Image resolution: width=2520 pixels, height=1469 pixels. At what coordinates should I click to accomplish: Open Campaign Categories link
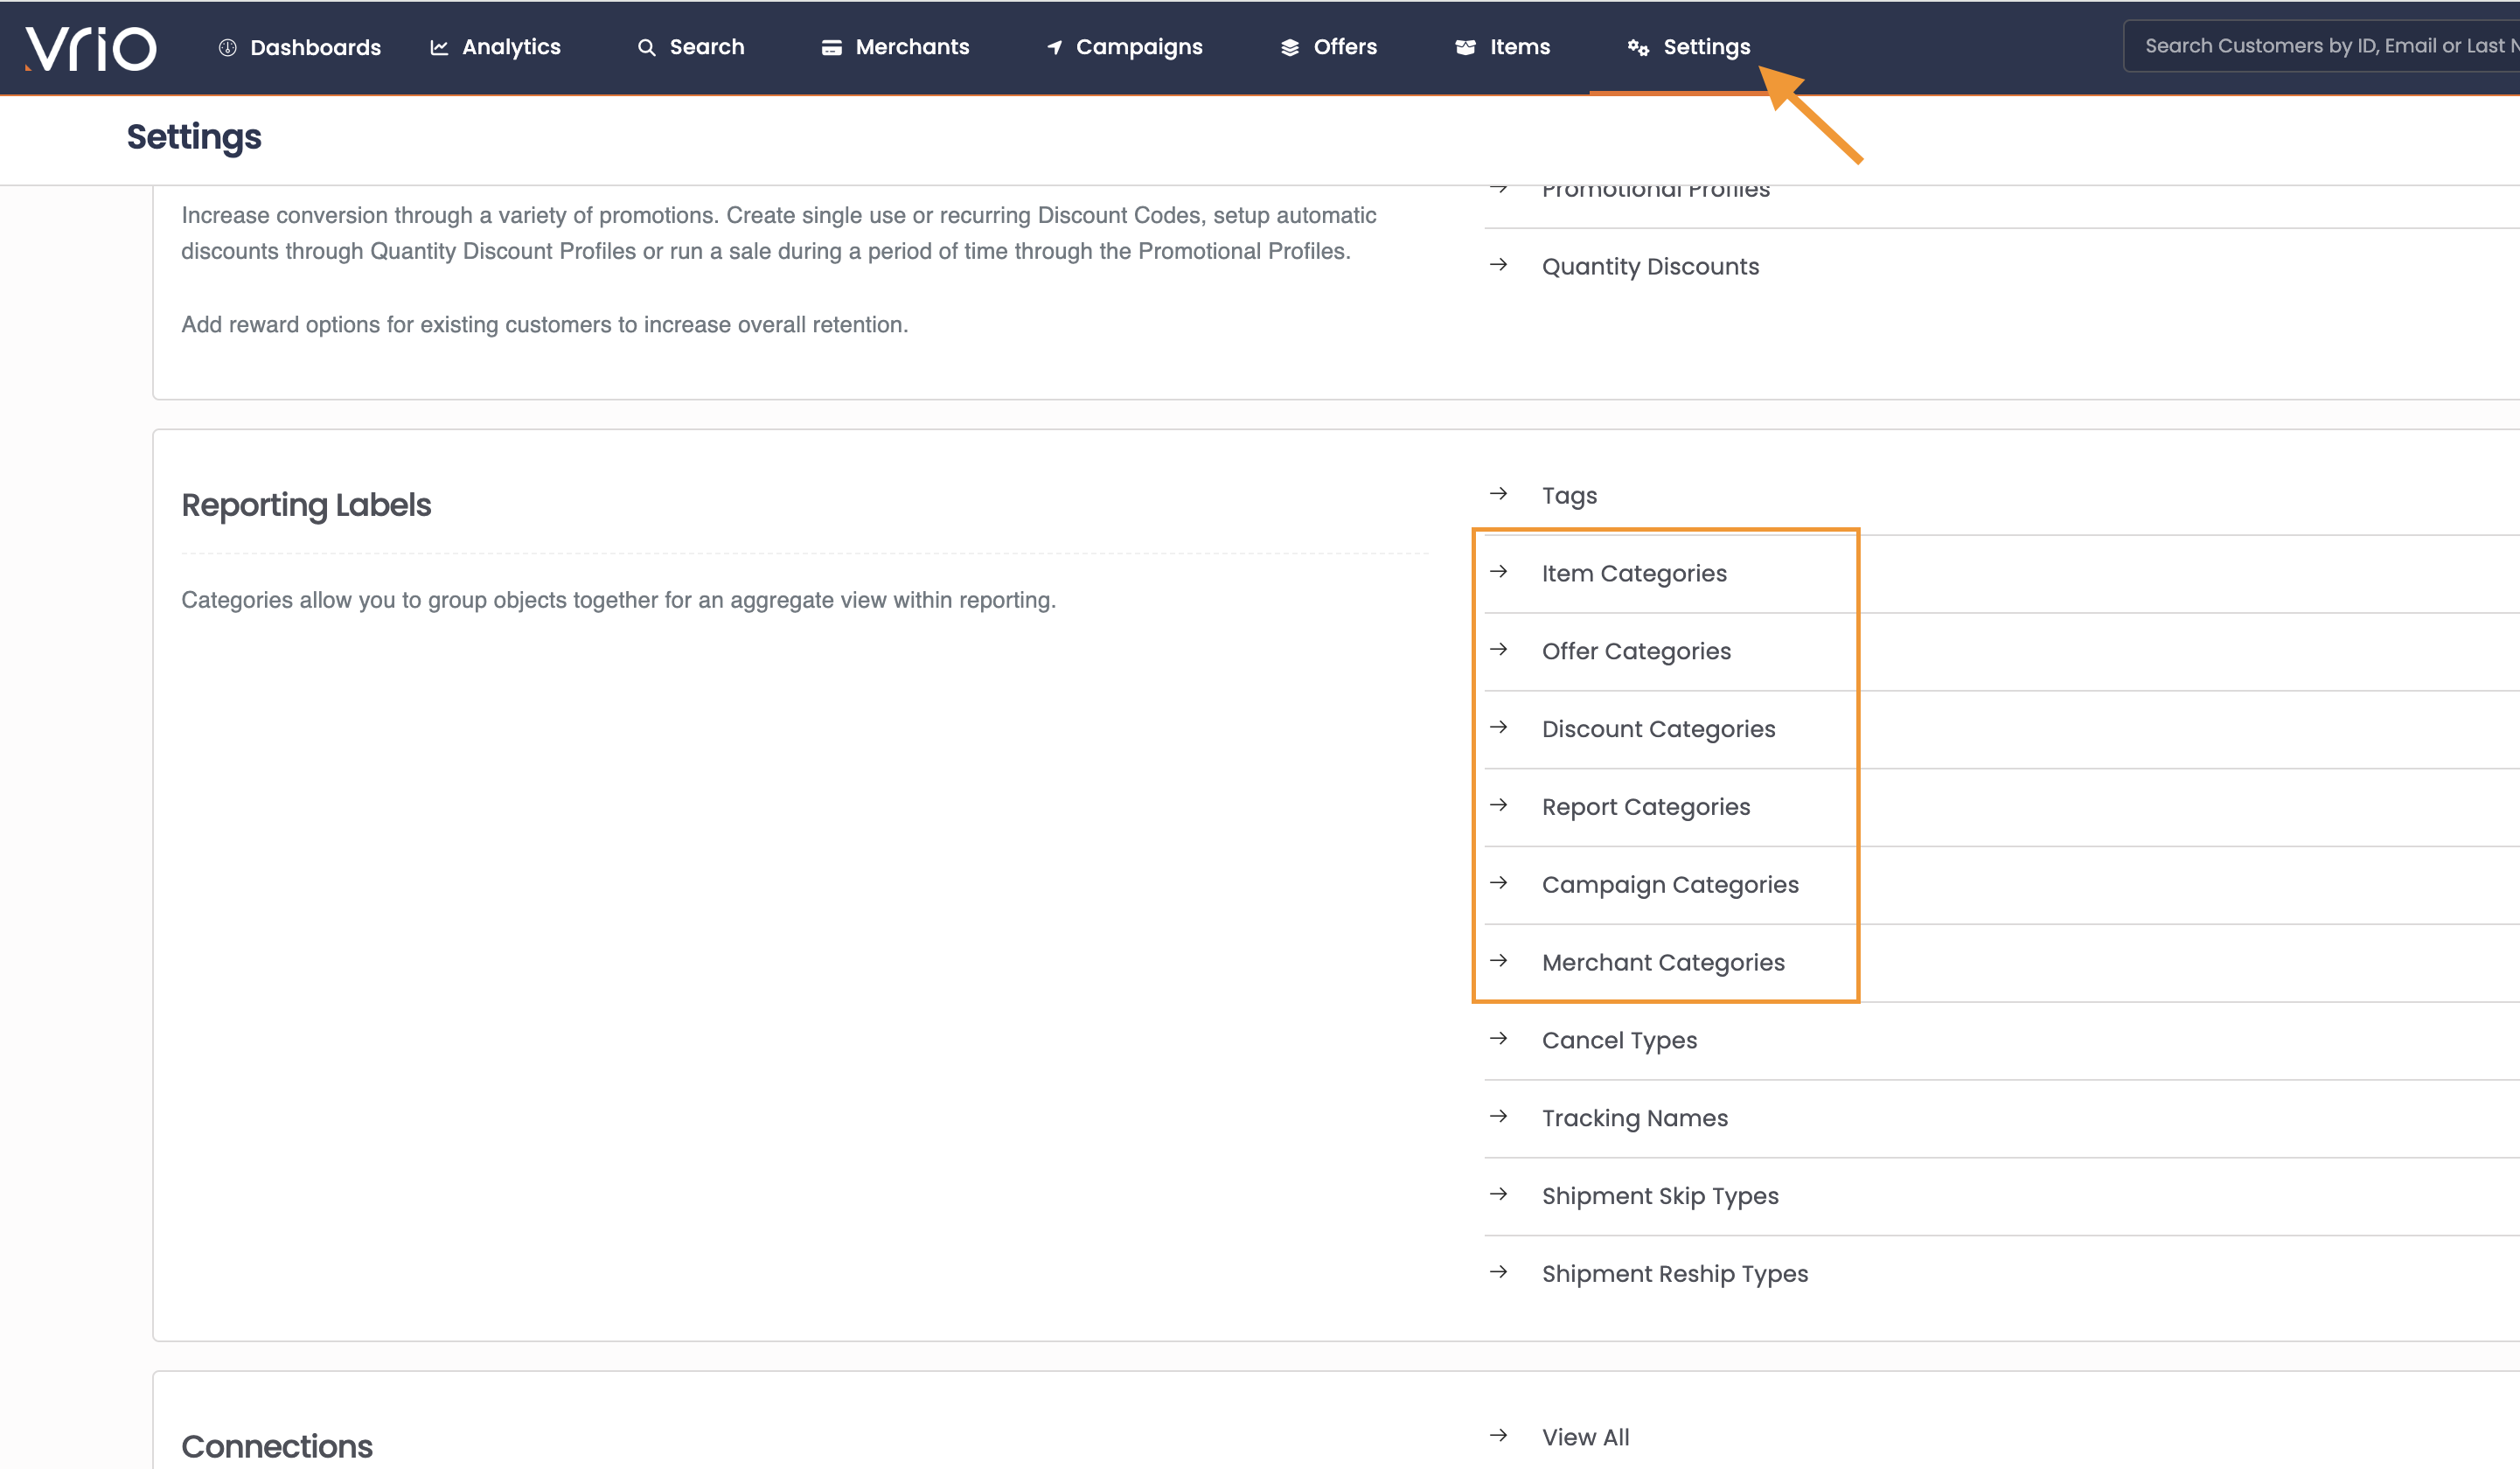pyautogui.click(x=1670, y=886)
